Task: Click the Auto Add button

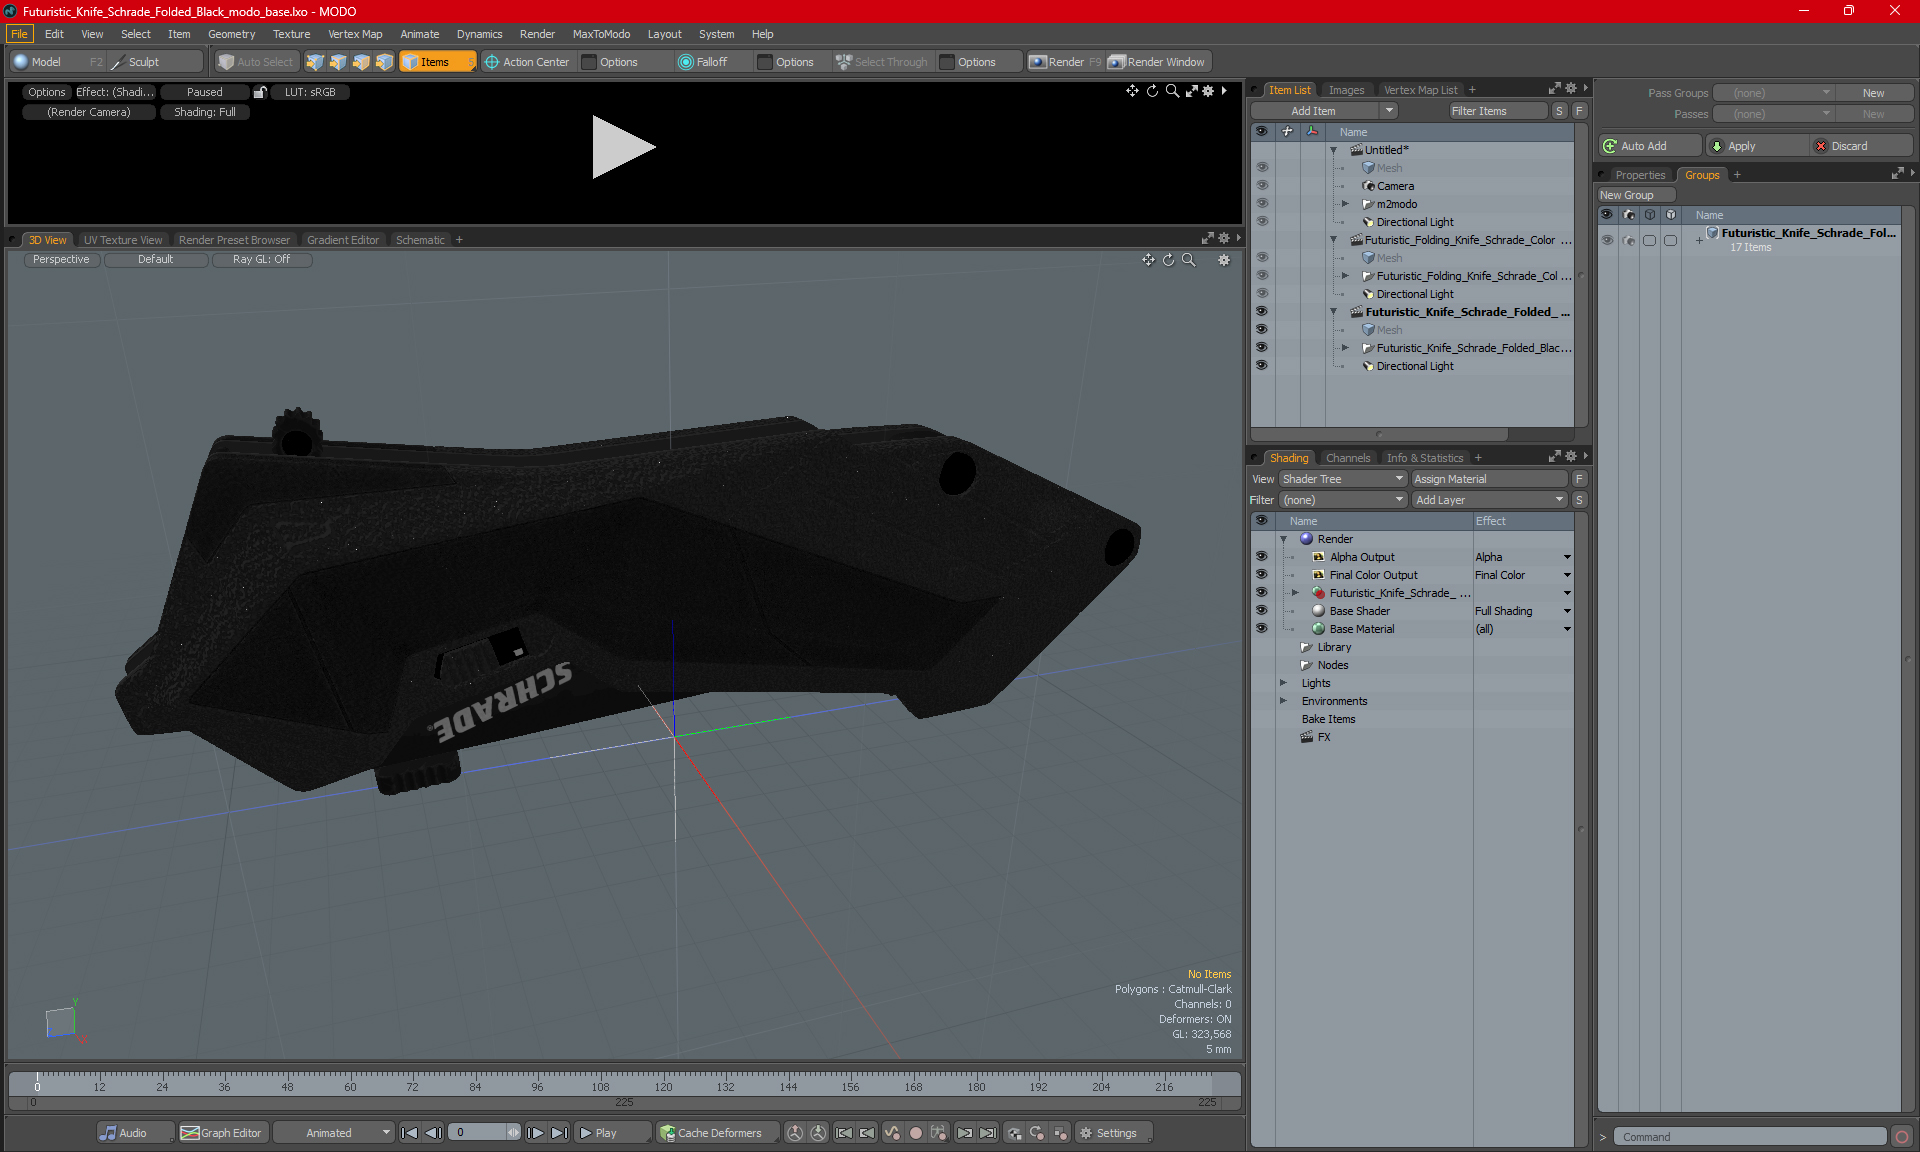Action: [1649, 146]
